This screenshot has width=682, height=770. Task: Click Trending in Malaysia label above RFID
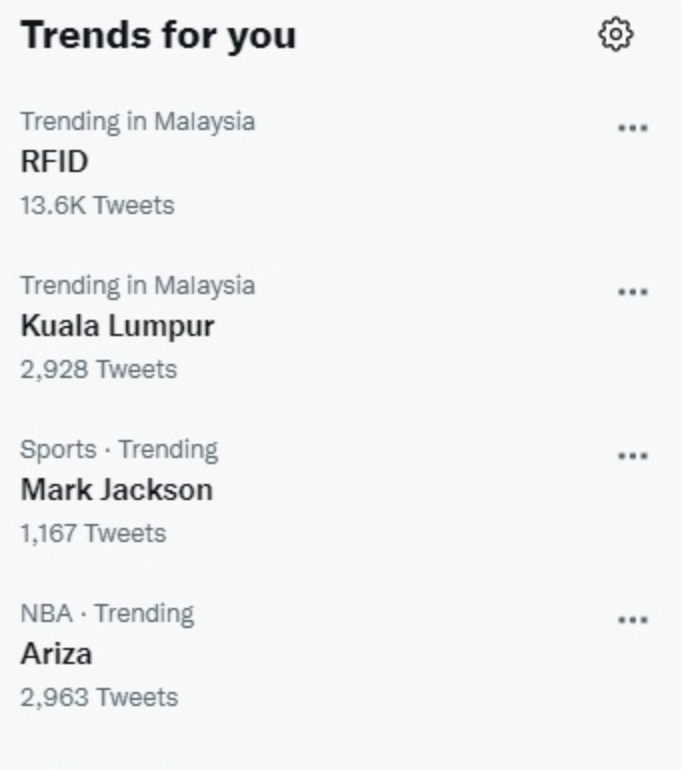tap(137, 121)
